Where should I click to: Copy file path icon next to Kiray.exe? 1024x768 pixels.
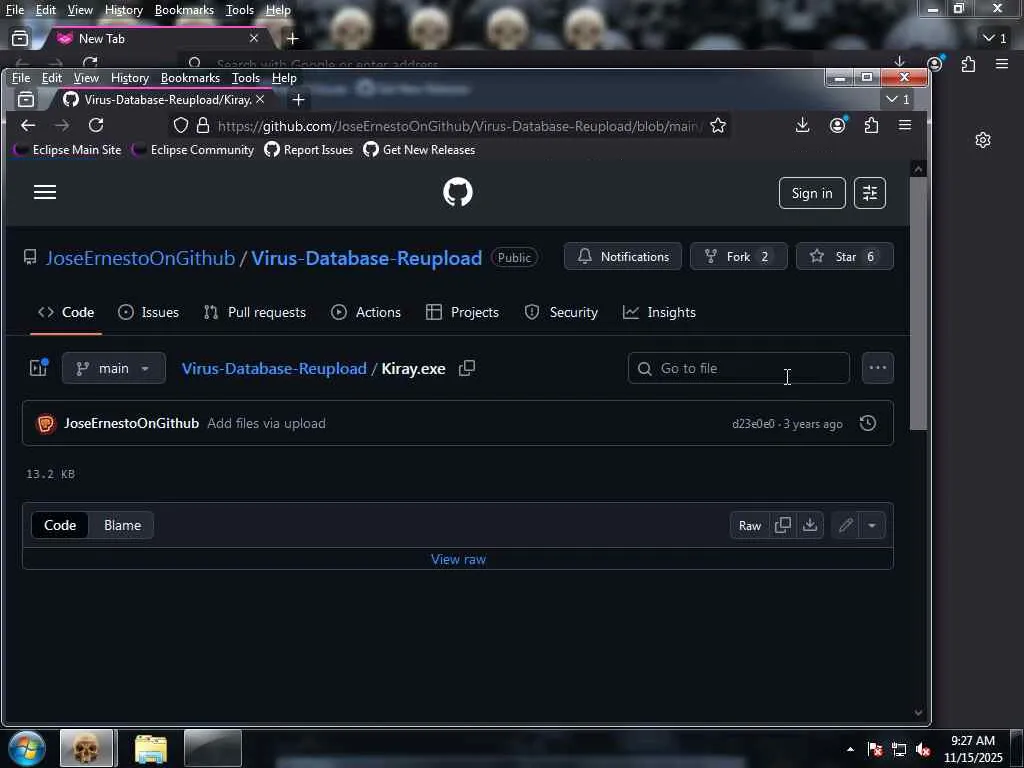(466, 368)
